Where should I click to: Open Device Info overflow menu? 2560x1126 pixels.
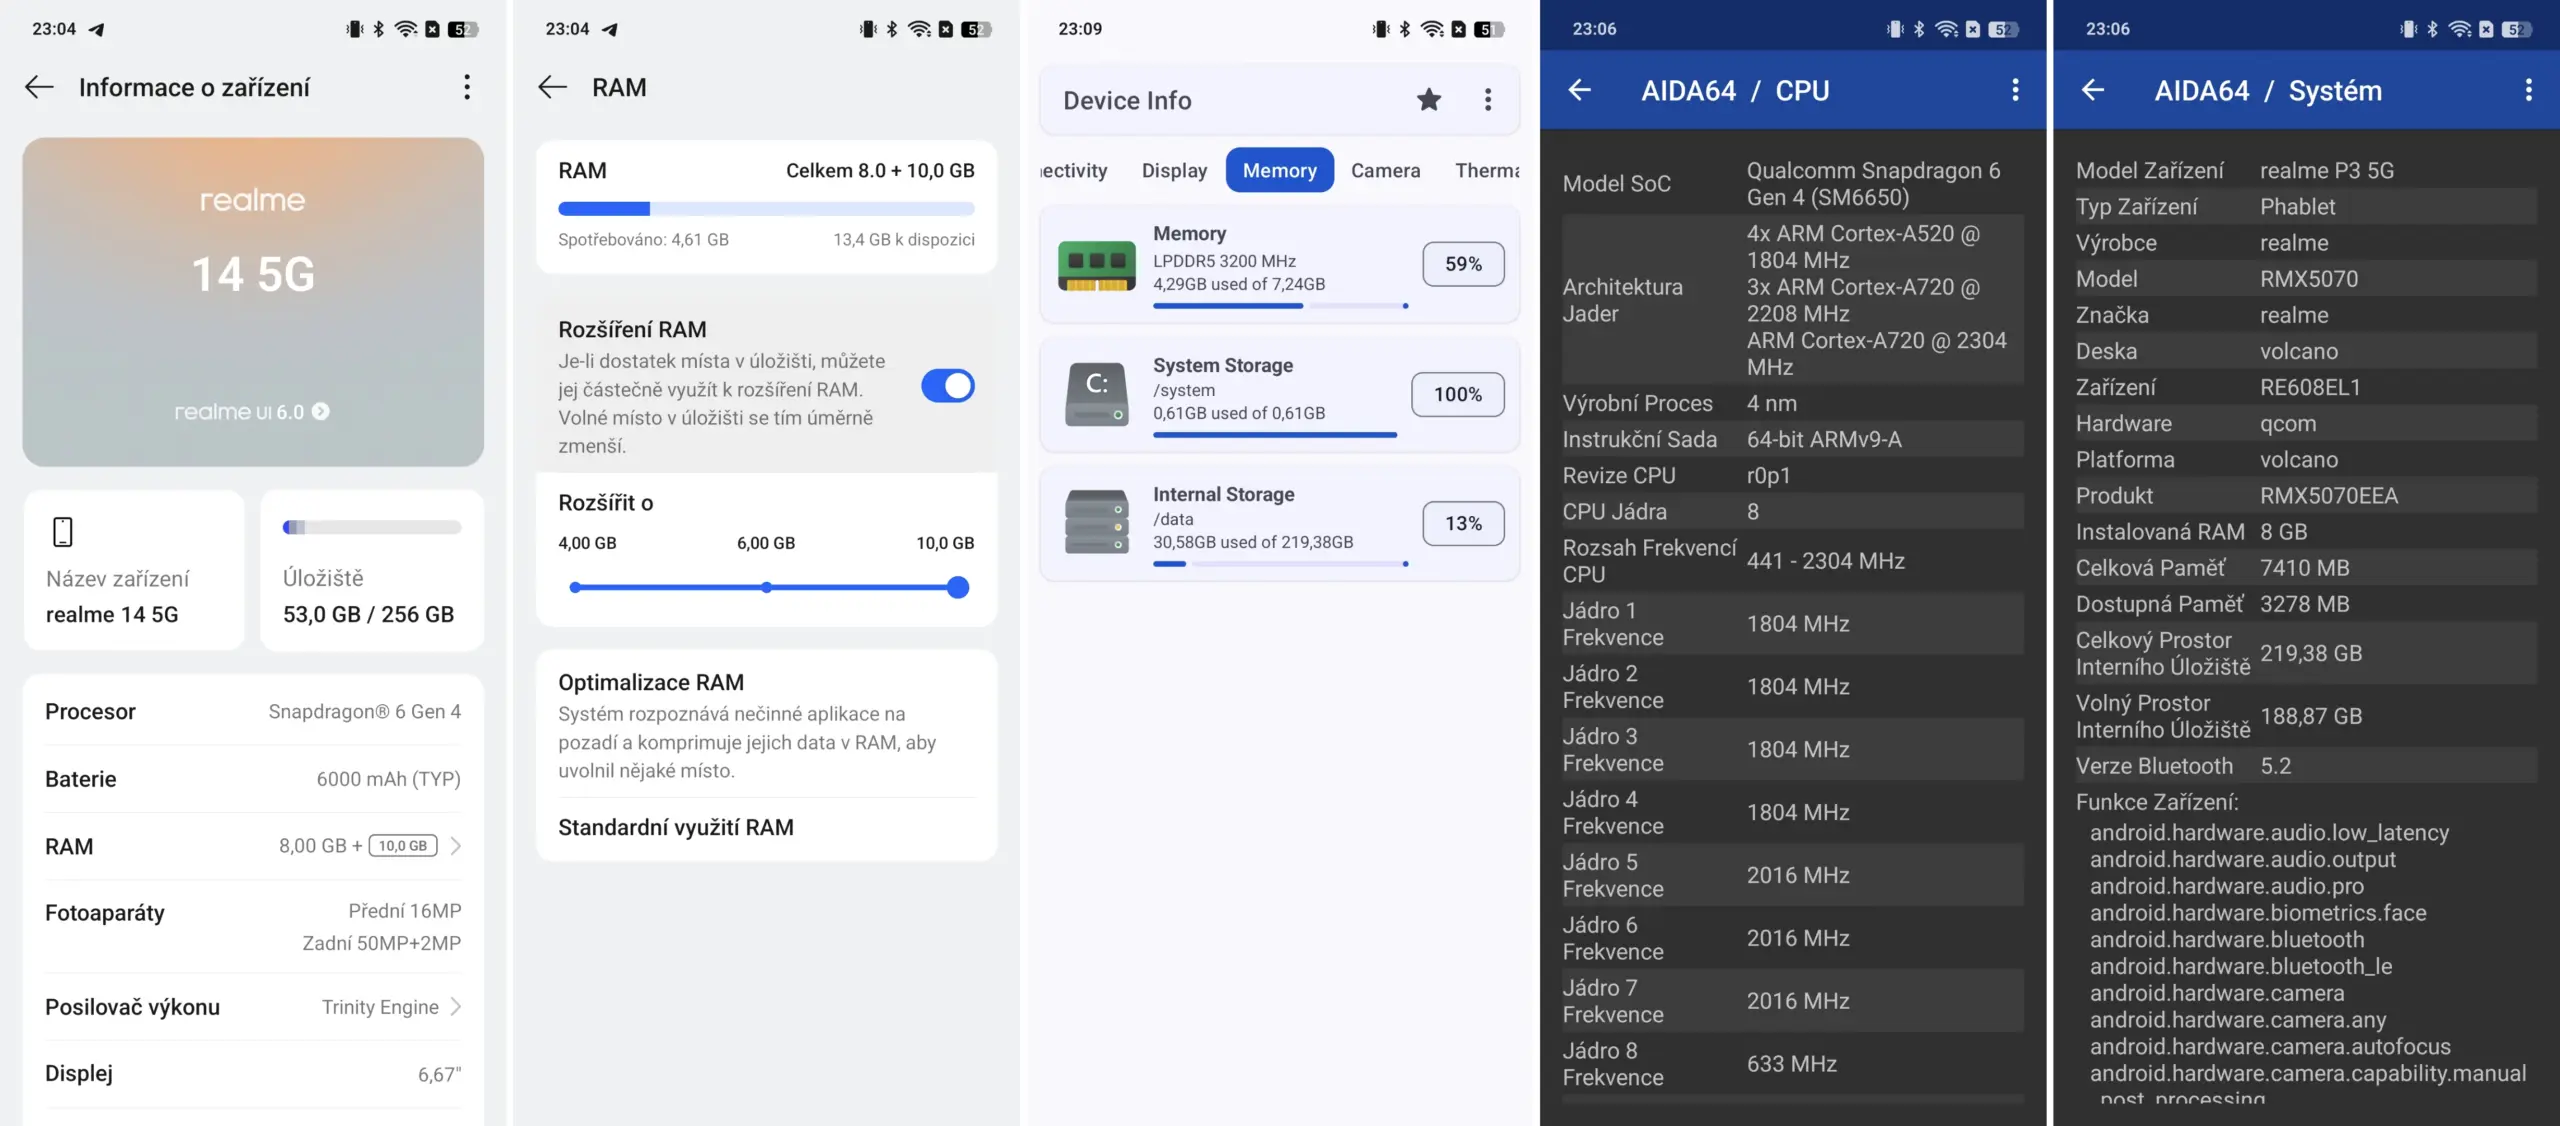coord(1488,100)
